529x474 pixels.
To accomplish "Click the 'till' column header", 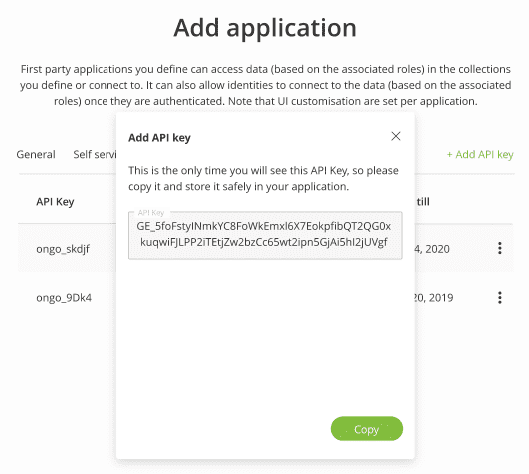I will (423, 202).
